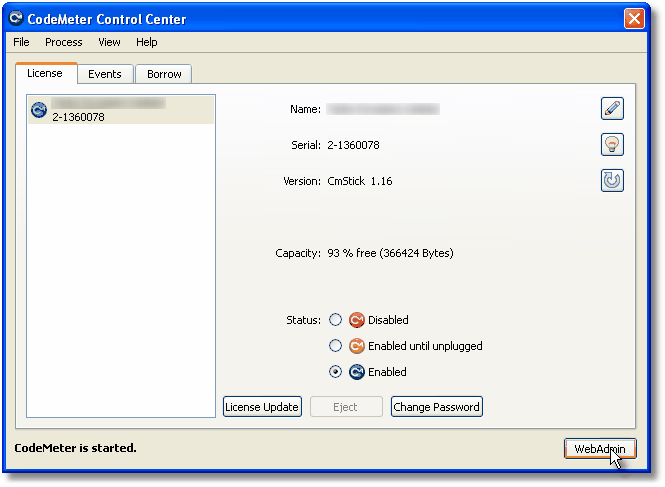Switch to the License tab
Image resolution: width=665 pixels, height=487 pixels.
45,73
